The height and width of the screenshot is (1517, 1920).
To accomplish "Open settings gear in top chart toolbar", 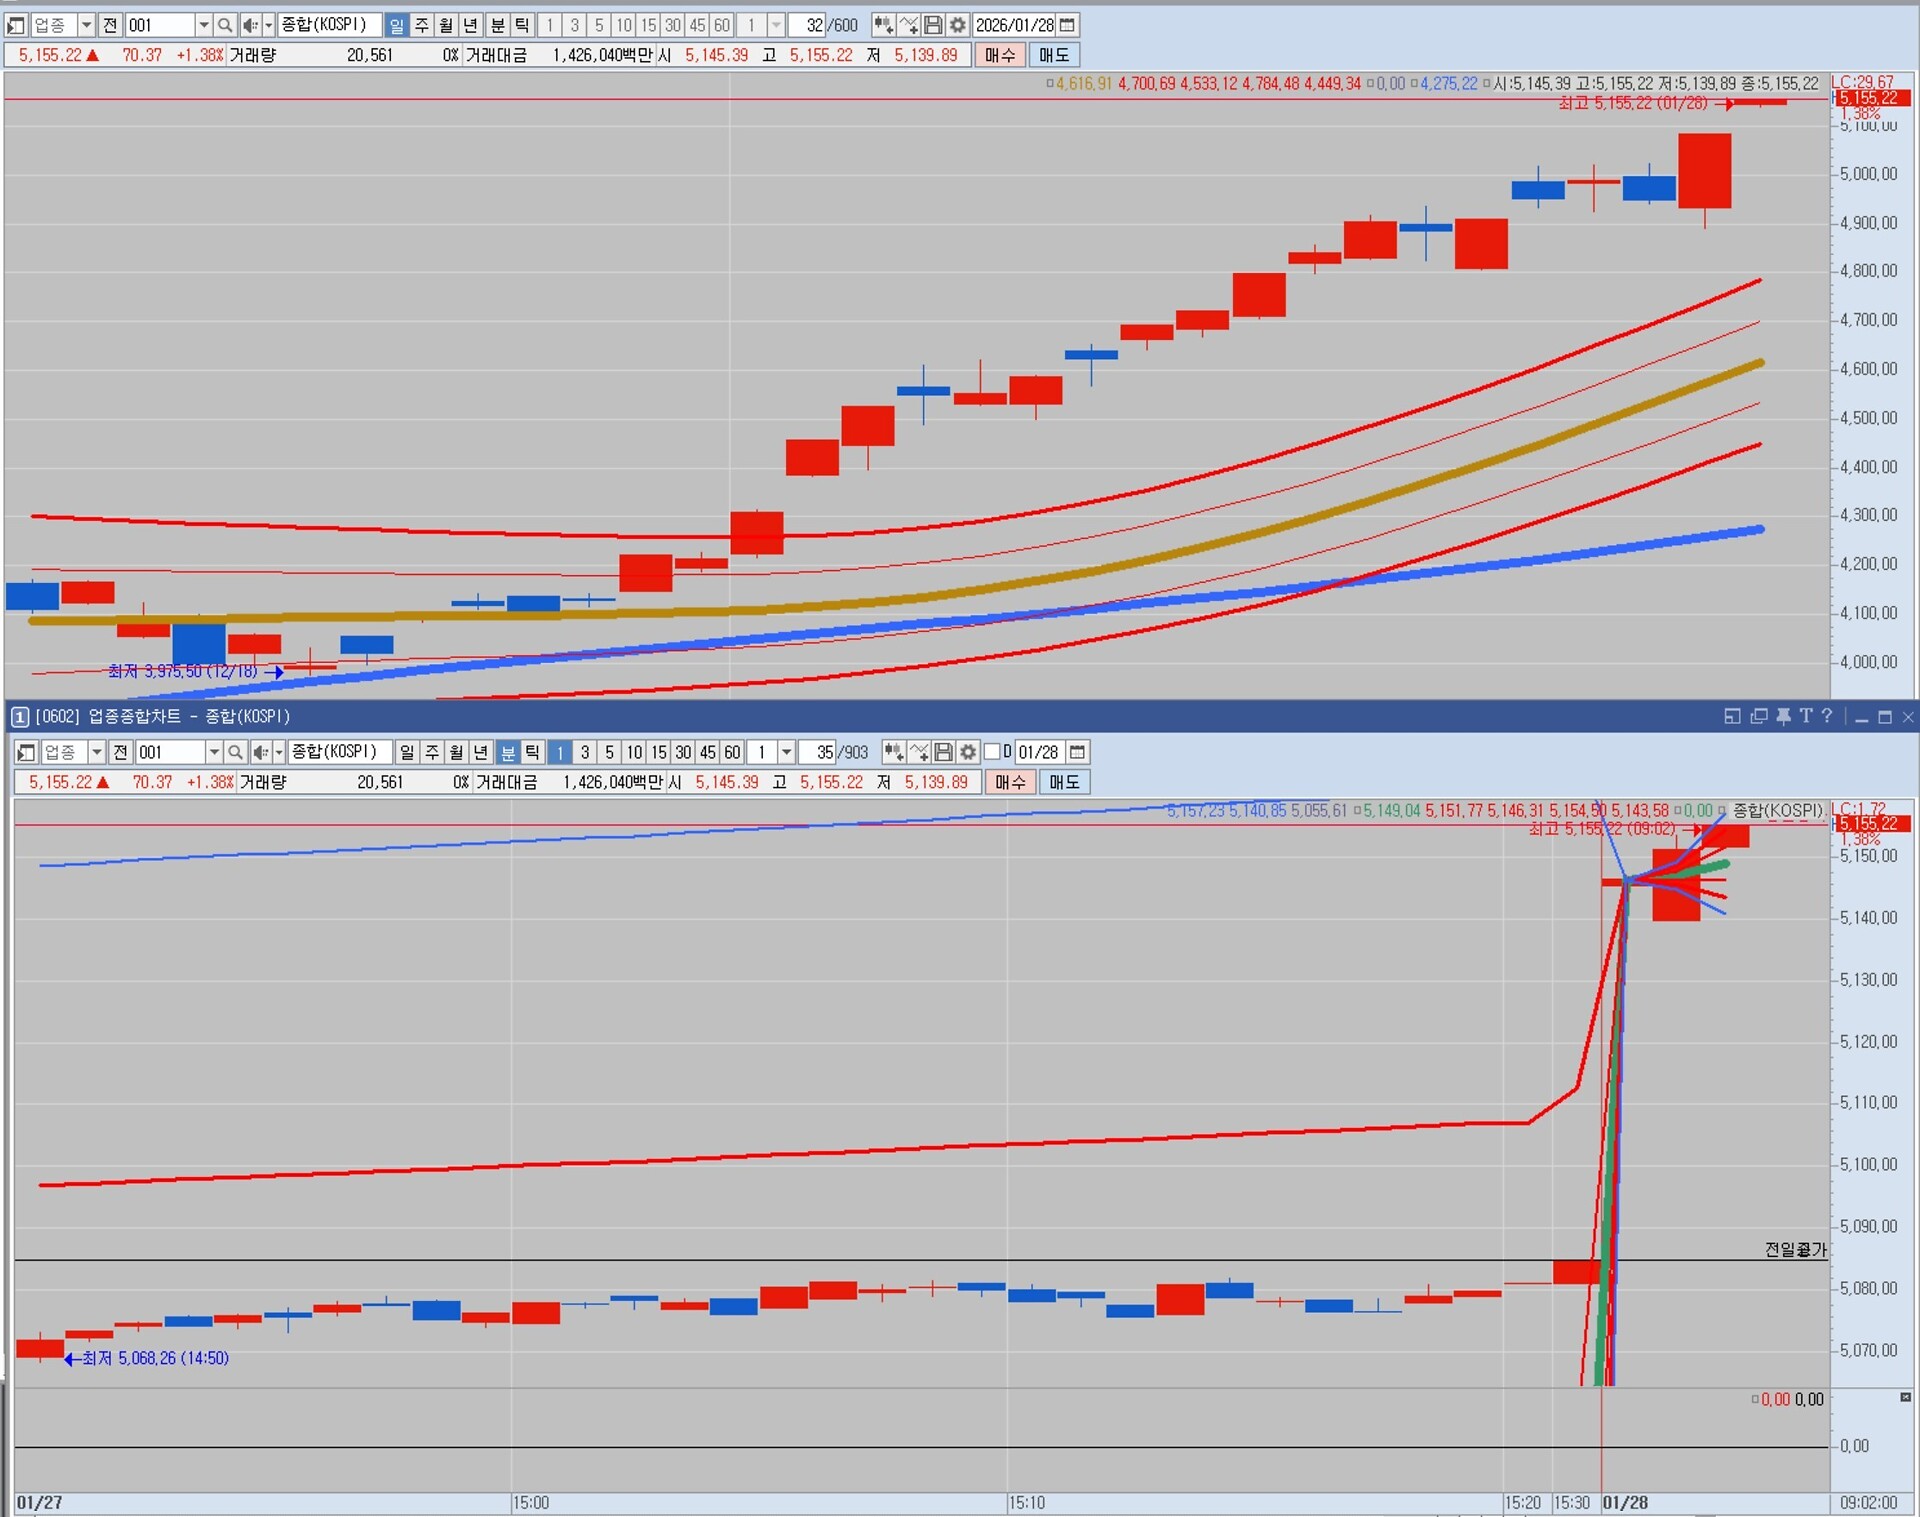I will point(958,25).
